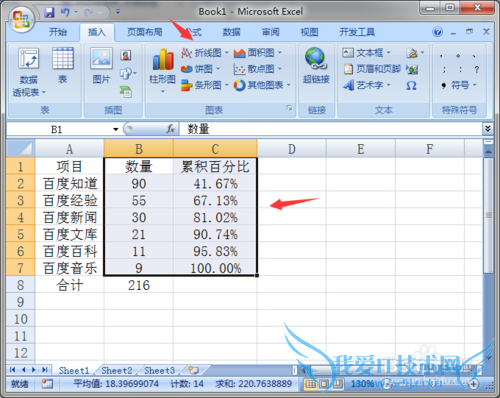Insert a scatter chart (散点图)

click(258, 69)
